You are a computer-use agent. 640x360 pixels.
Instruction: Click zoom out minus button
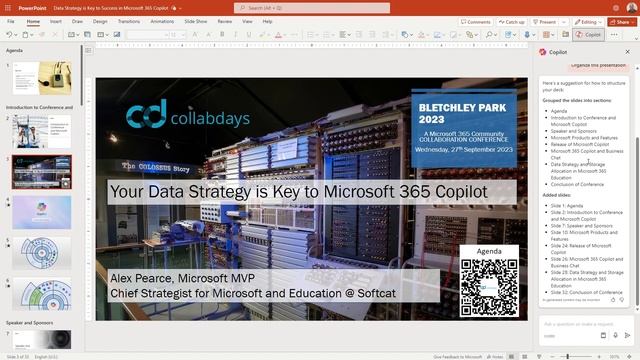[552, 357]
